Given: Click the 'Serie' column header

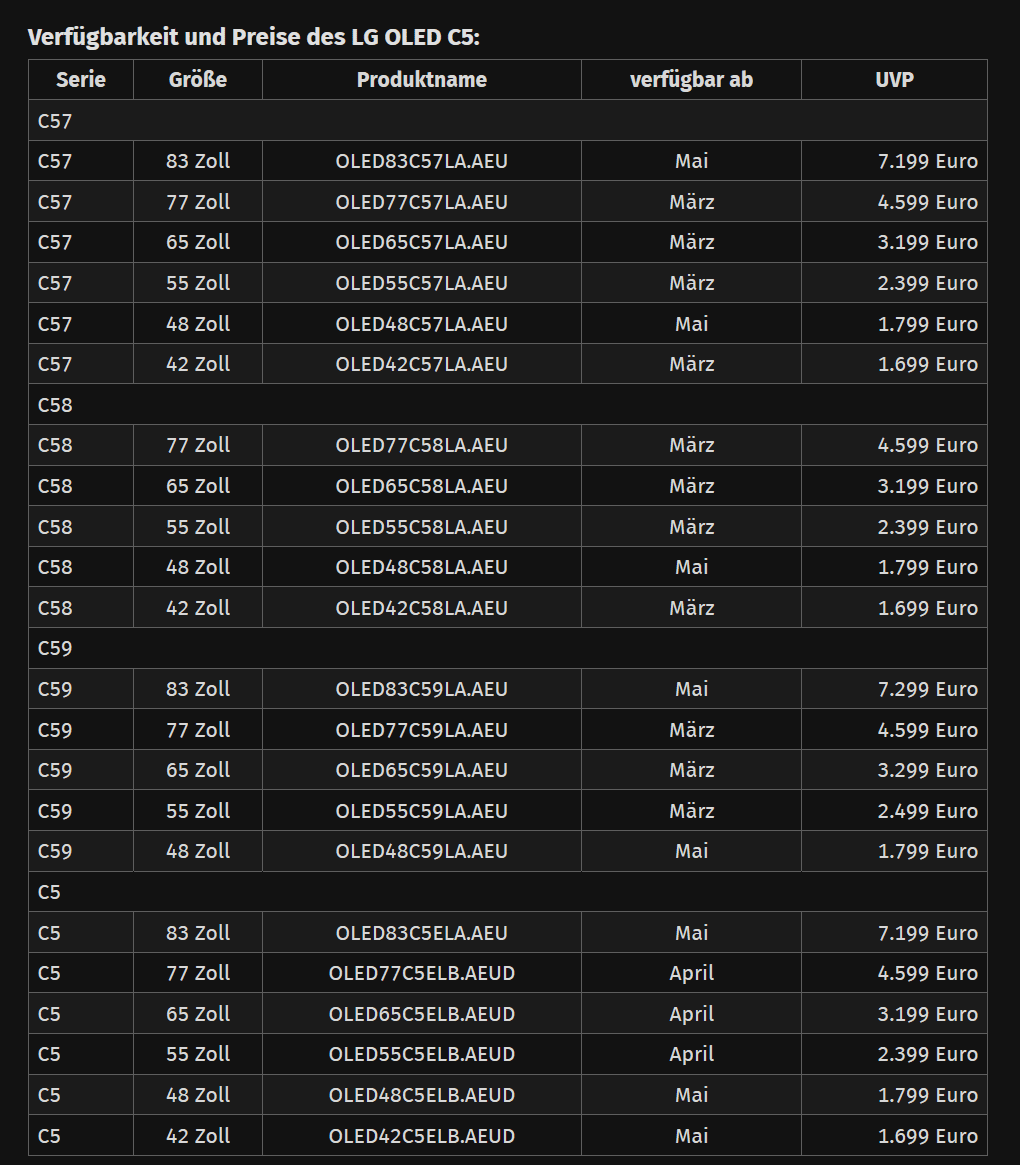Looking at the screenshot, I should point(81,79).
